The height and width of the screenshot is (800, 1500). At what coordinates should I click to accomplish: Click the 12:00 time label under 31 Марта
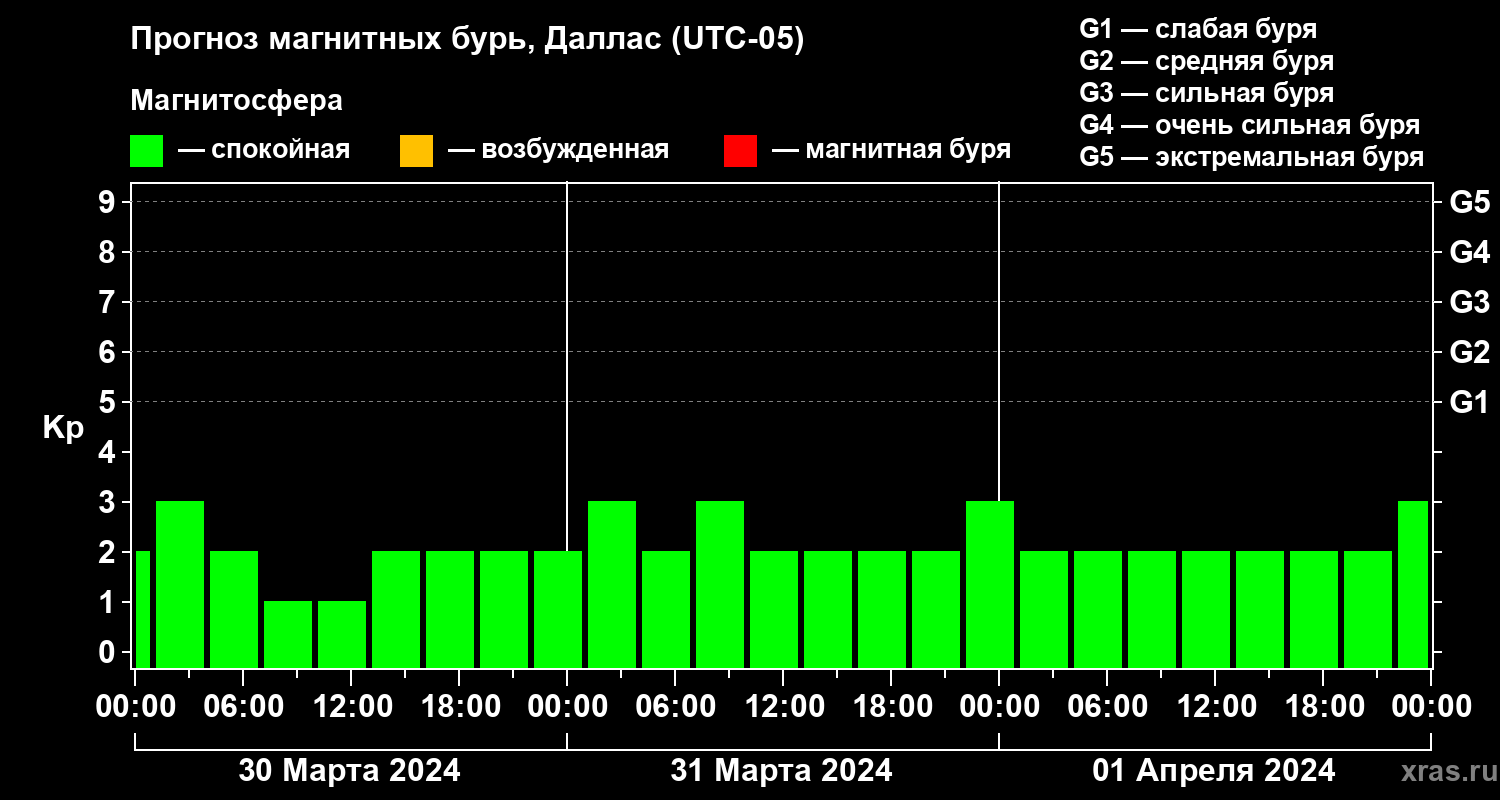point(783,707)
